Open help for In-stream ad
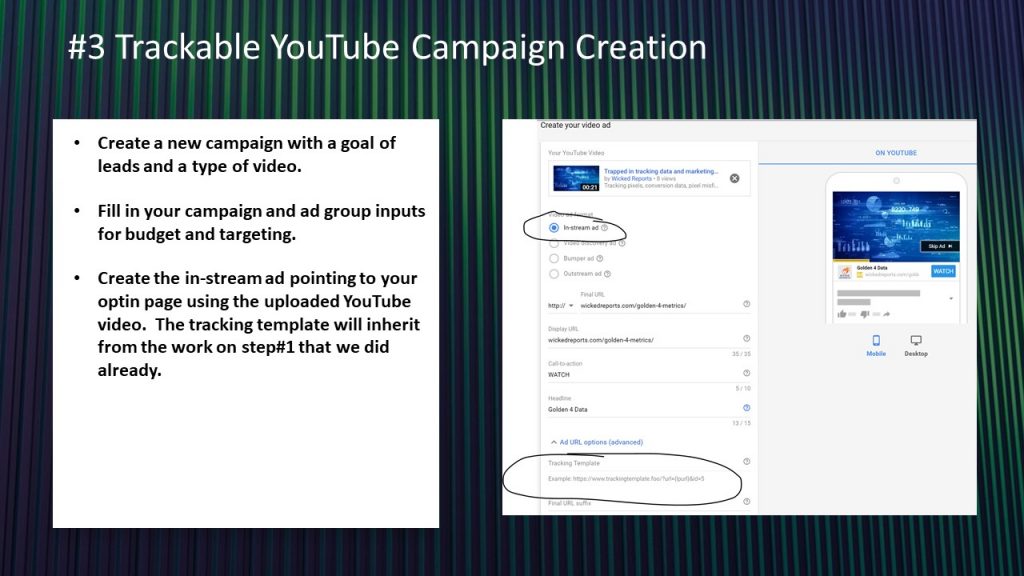The width and height of the screenshot is (1024, 576). [x=604, y=228]
